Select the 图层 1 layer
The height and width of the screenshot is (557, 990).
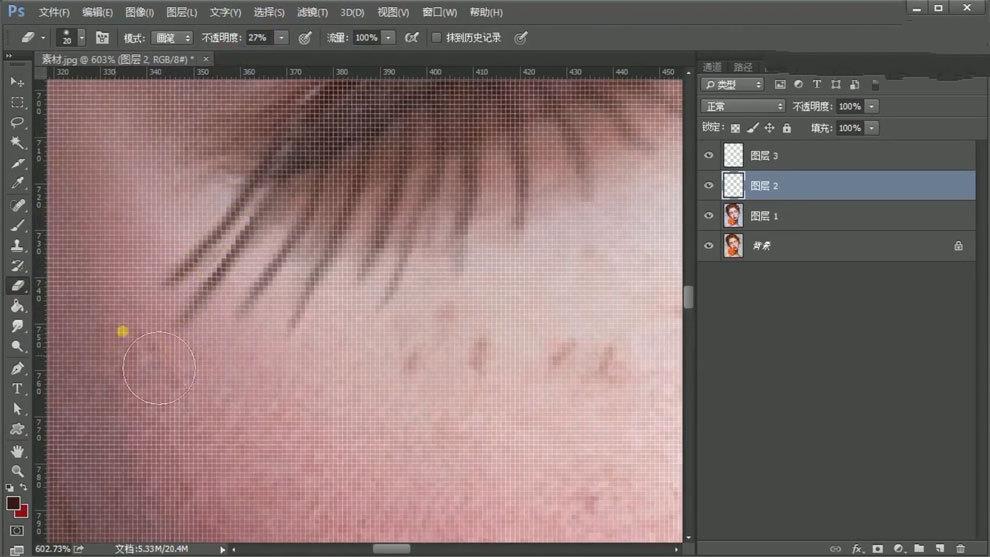pyautogui.click(x=764, y=216)
